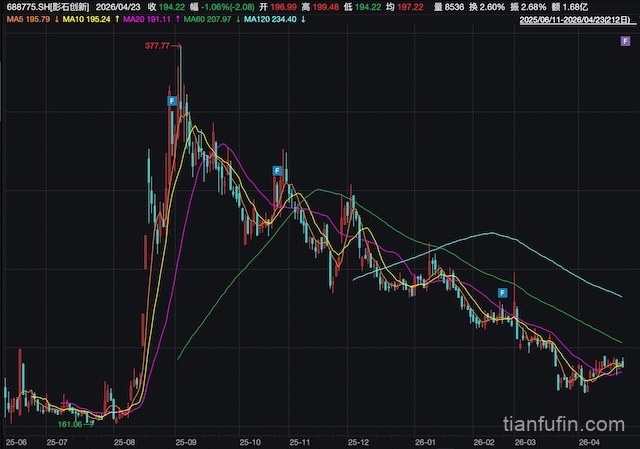This screenshot has width=640, height=449.
Task: Click the F marker just before 25-11
Action: [277, 172]
